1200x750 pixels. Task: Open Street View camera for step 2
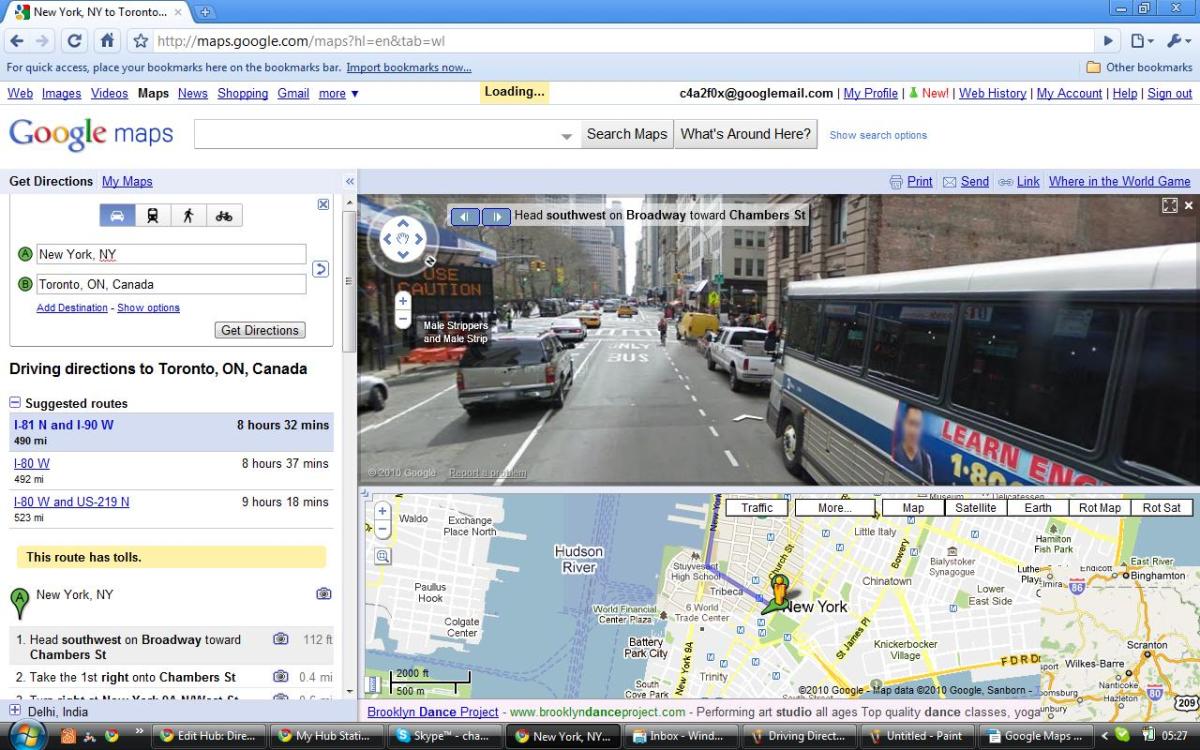(281, 677)
